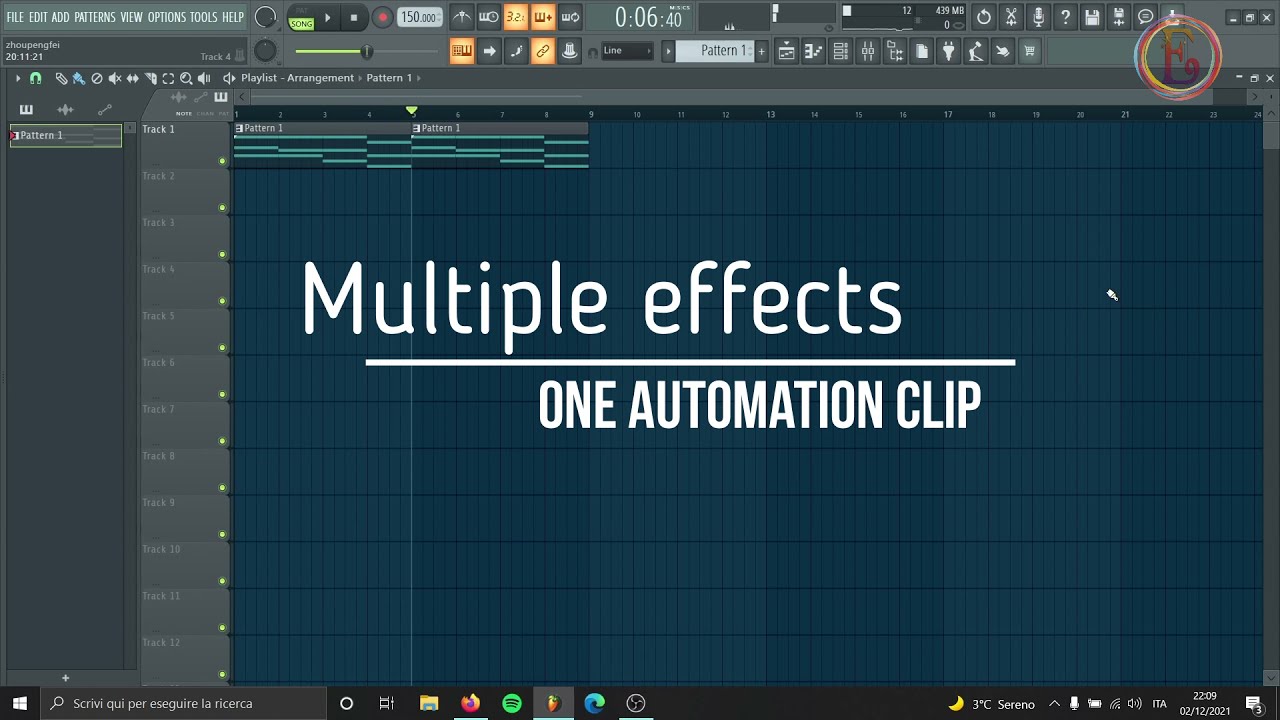This screenshot has height=720, width=1280.
Task: Show hidden system tray icons chevron
Action: point(1054,703)
